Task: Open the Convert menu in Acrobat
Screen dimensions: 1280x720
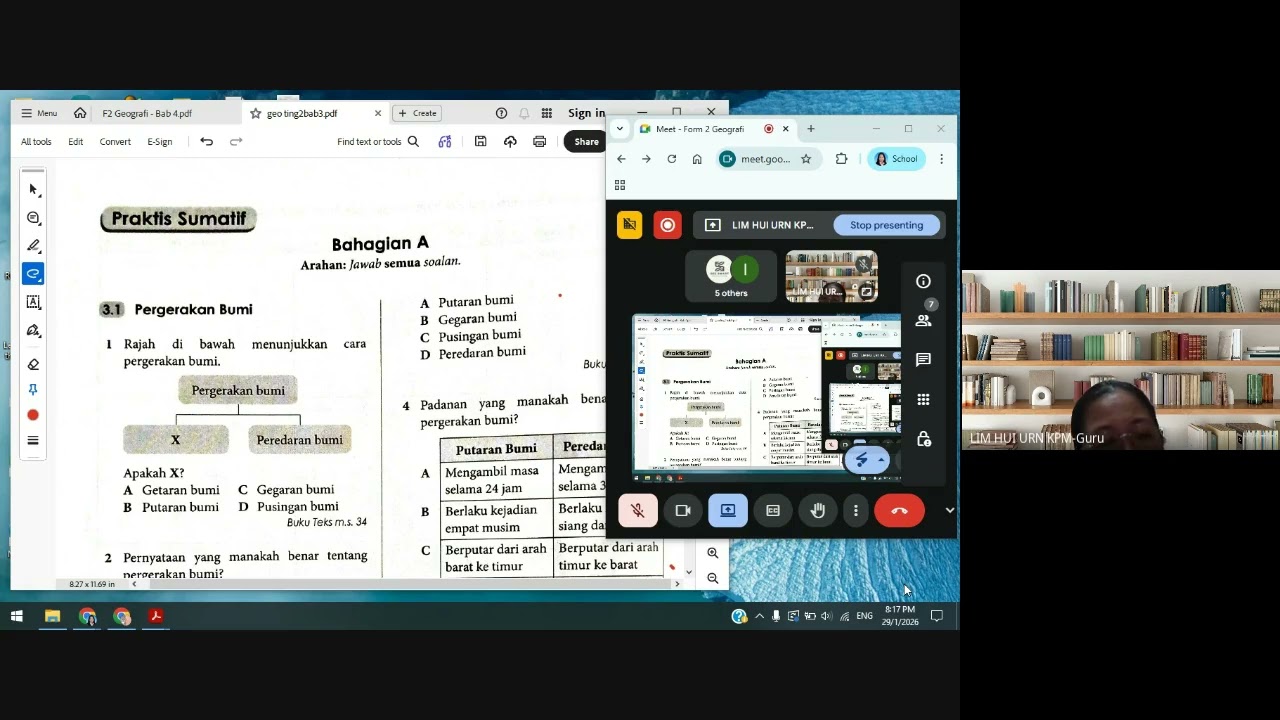Action: (x=115, y=141)
